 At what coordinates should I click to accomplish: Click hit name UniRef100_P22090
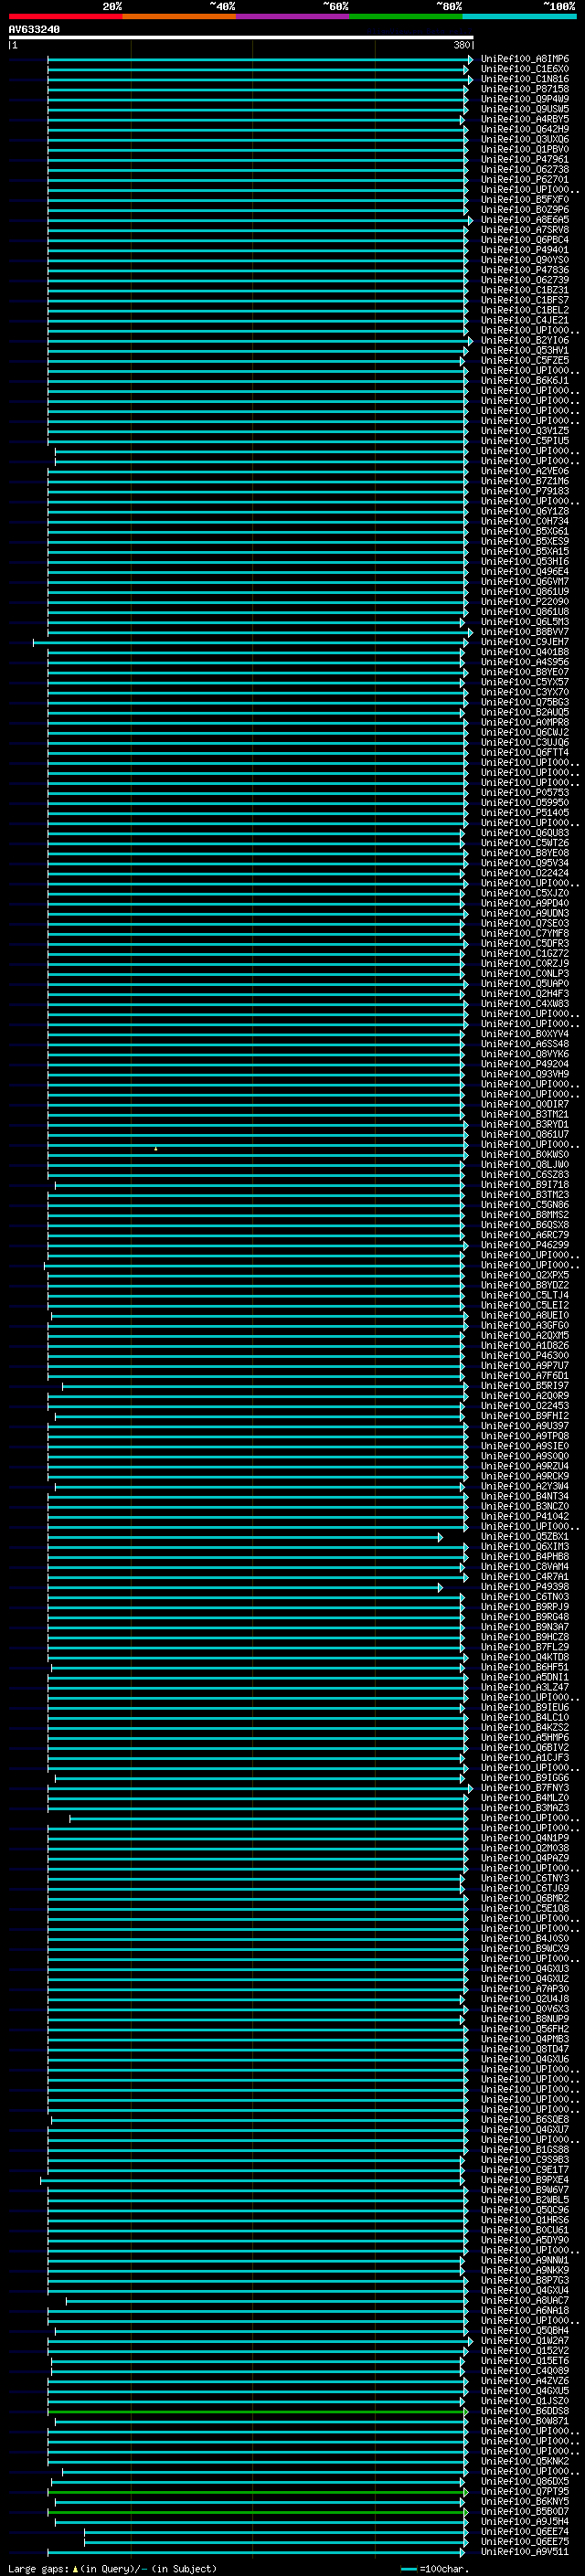pyautogui.click(x=524, y=601)
